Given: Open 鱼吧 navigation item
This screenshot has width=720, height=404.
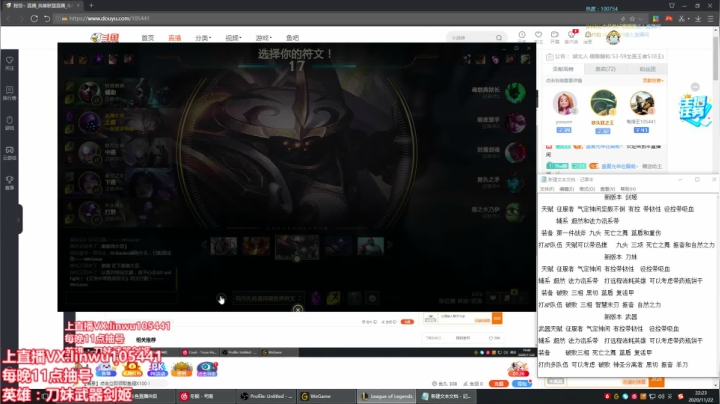Looking at the screenshot, I should point(292,38).
